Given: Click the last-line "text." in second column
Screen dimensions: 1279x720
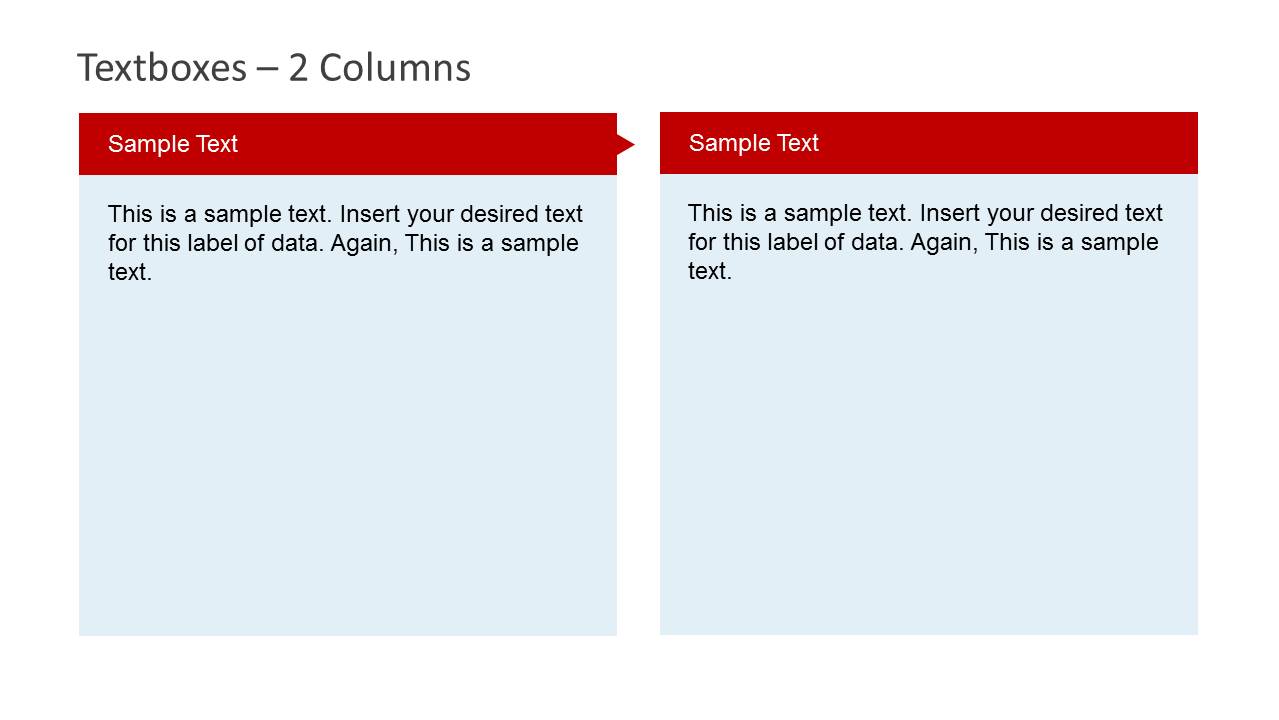Looking at the screenshot, I should coord(710,271).
